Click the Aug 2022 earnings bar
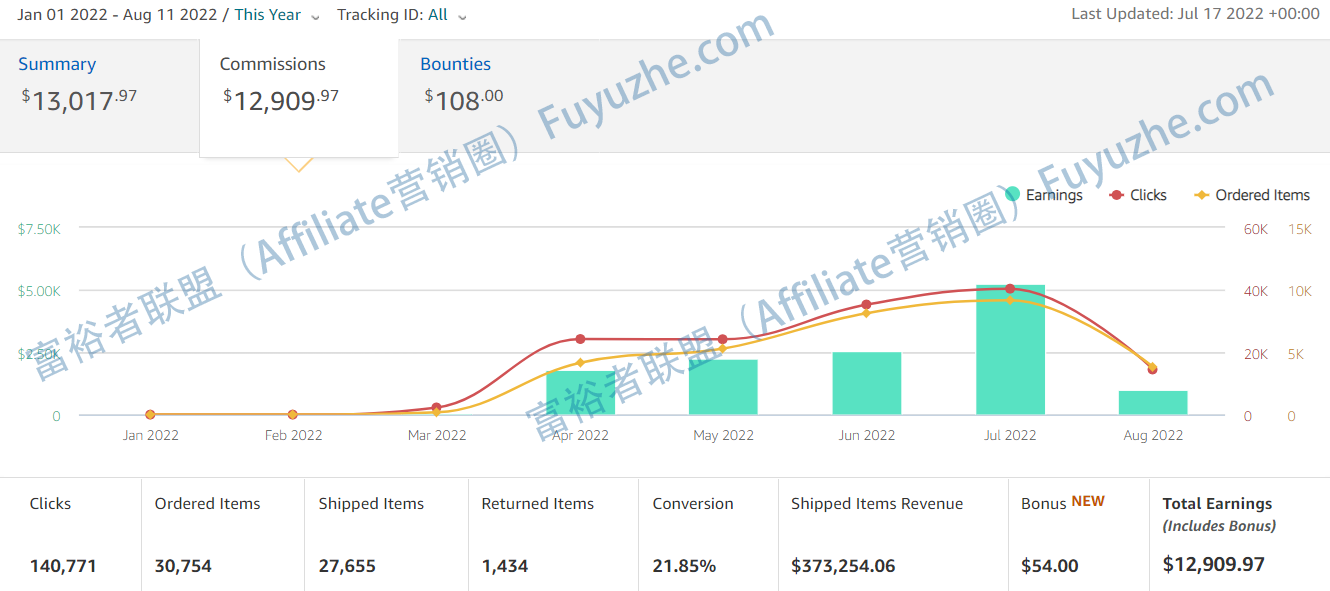This screenshot has width=1330, height=591. [1153, 403]
